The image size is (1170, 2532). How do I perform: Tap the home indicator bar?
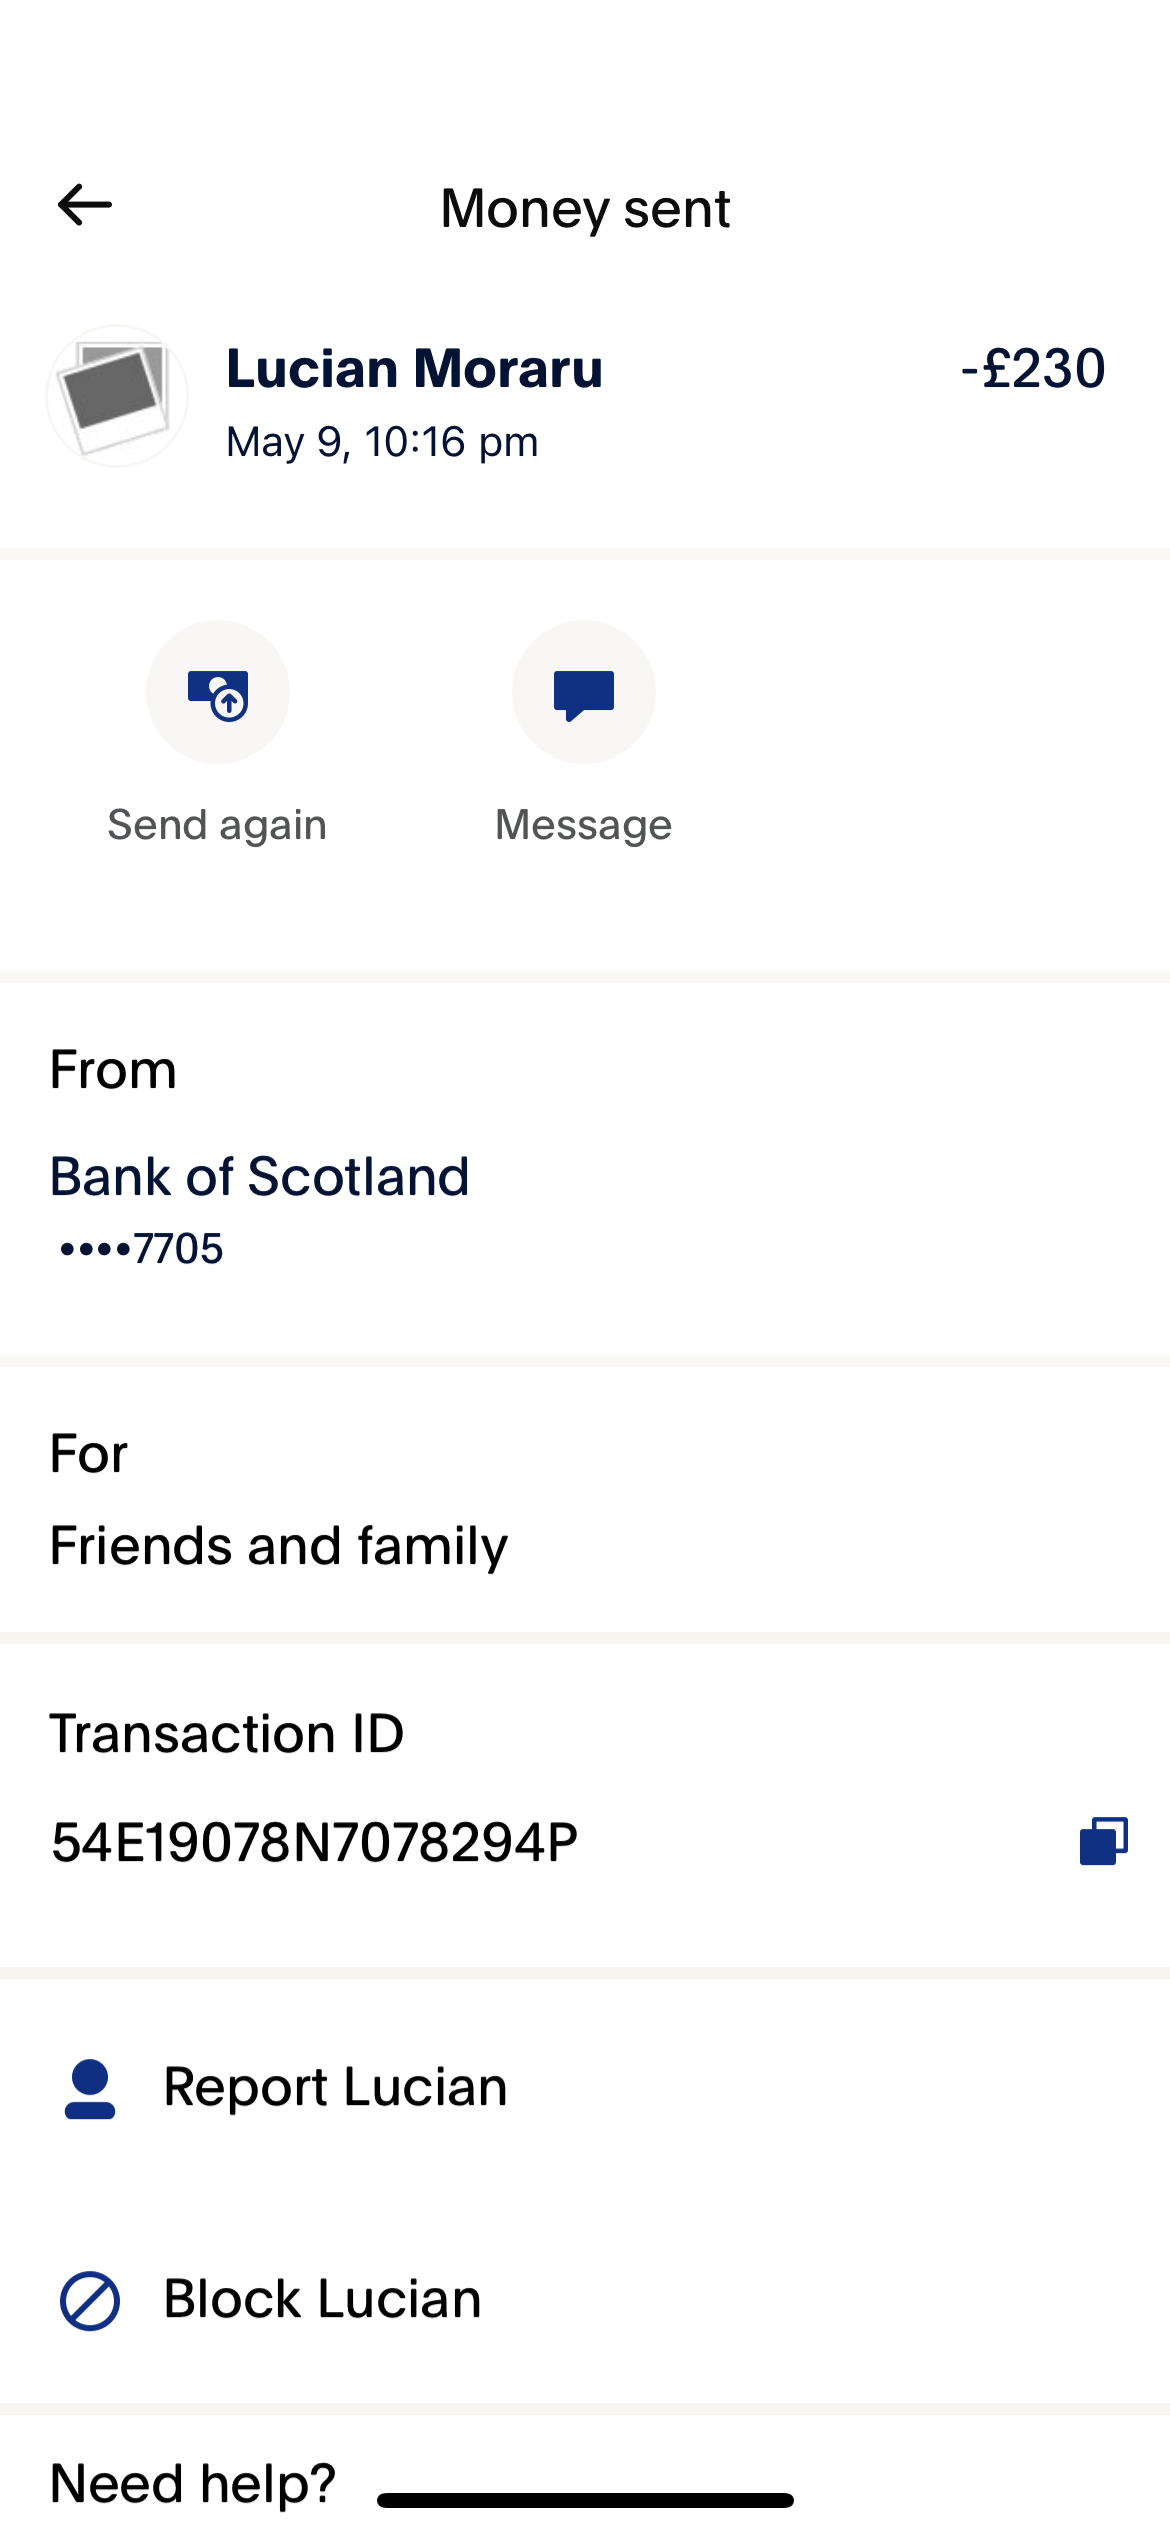585,2500
